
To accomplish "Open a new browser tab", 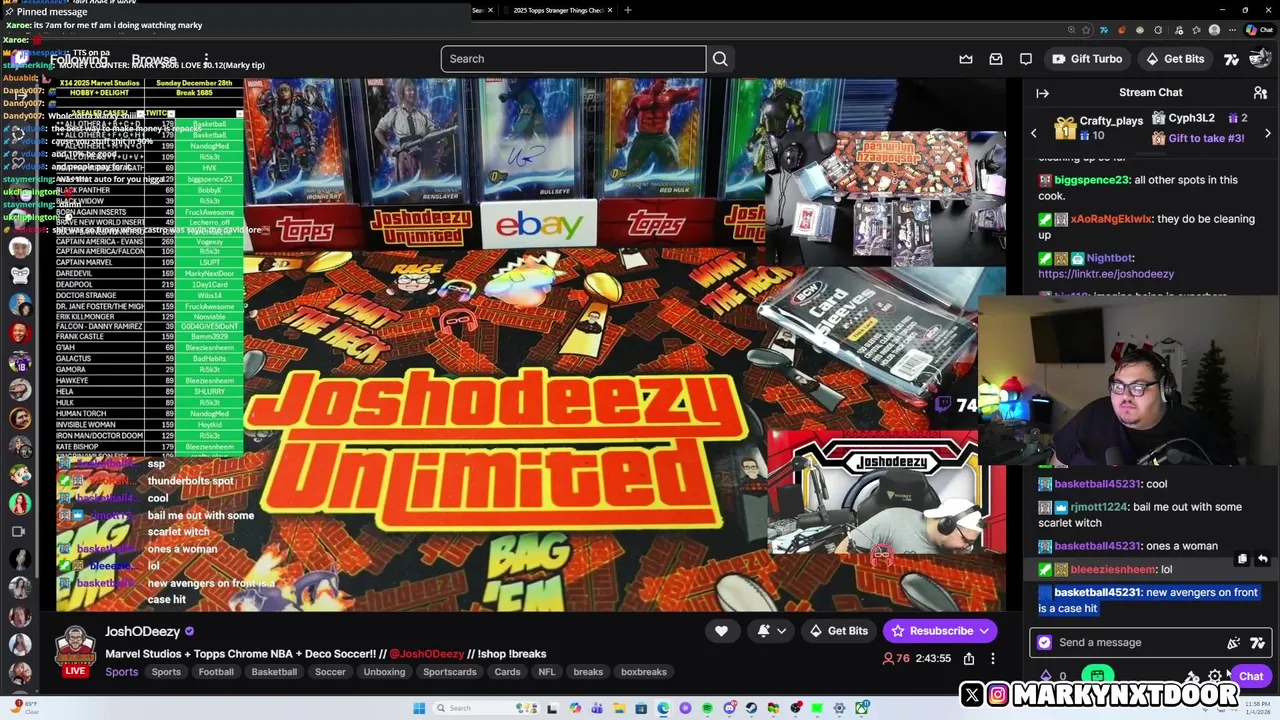I will point(628,10).
